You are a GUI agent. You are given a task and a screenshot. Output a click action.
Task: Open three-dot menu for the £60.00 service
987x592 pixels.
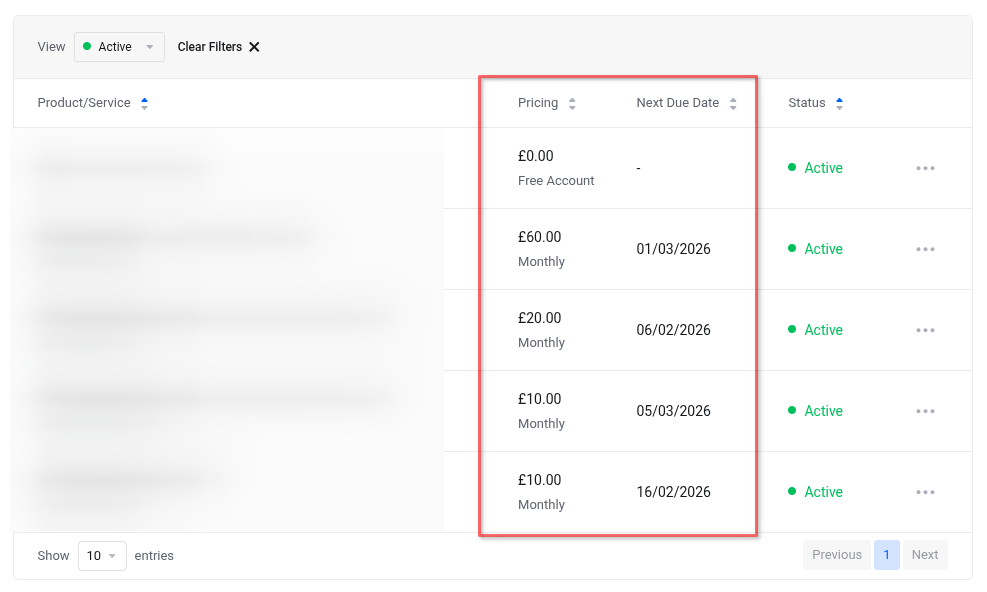tap(925, 249)
